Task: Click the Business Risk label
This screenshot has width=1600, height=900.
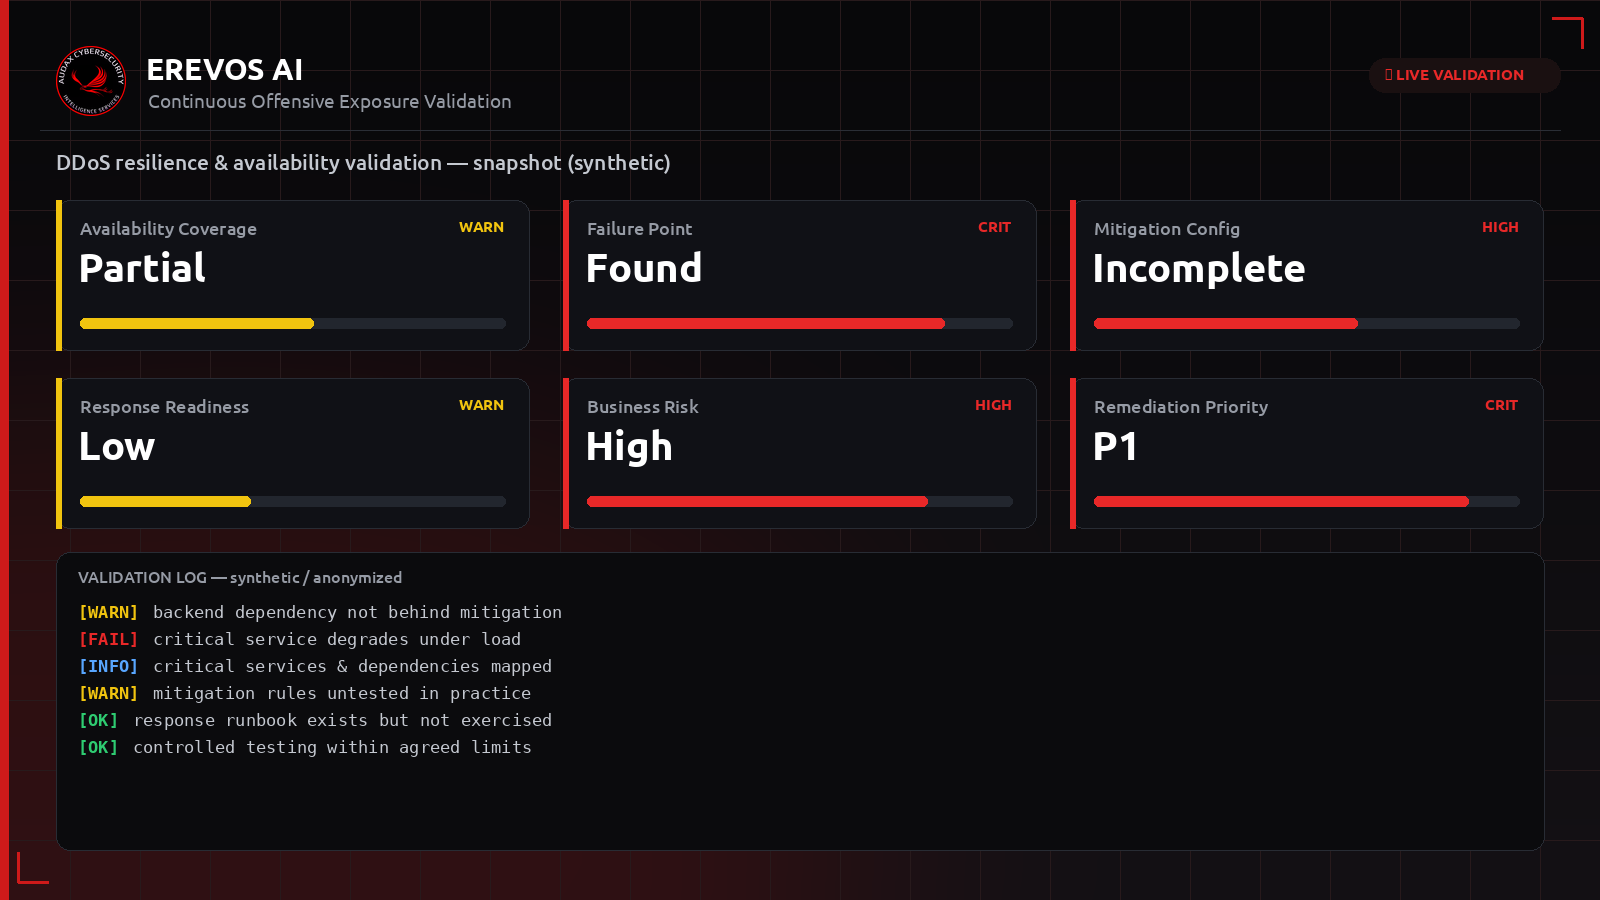Action: click(643, 407)
